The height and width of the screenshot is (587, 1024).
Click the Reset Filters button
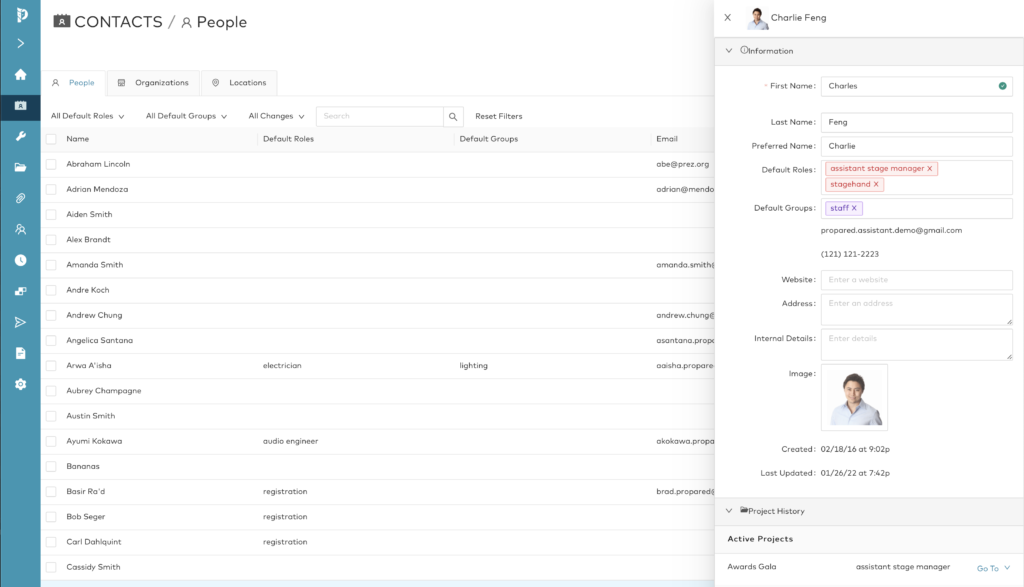(498, 116)
